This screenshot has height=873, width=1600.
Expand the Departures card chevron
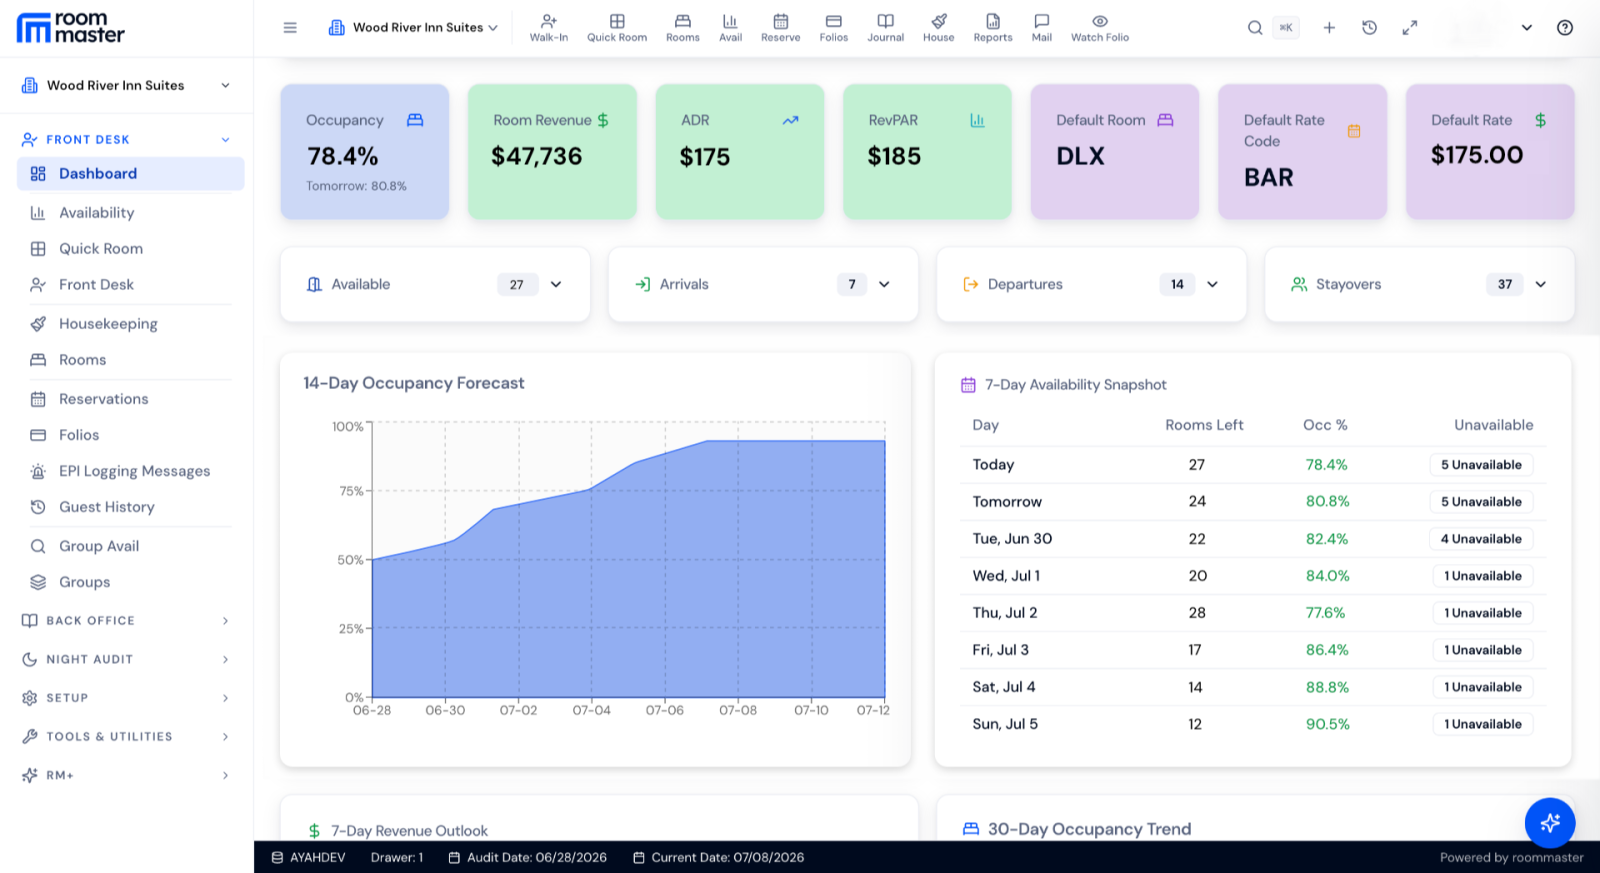(1212, 284)
